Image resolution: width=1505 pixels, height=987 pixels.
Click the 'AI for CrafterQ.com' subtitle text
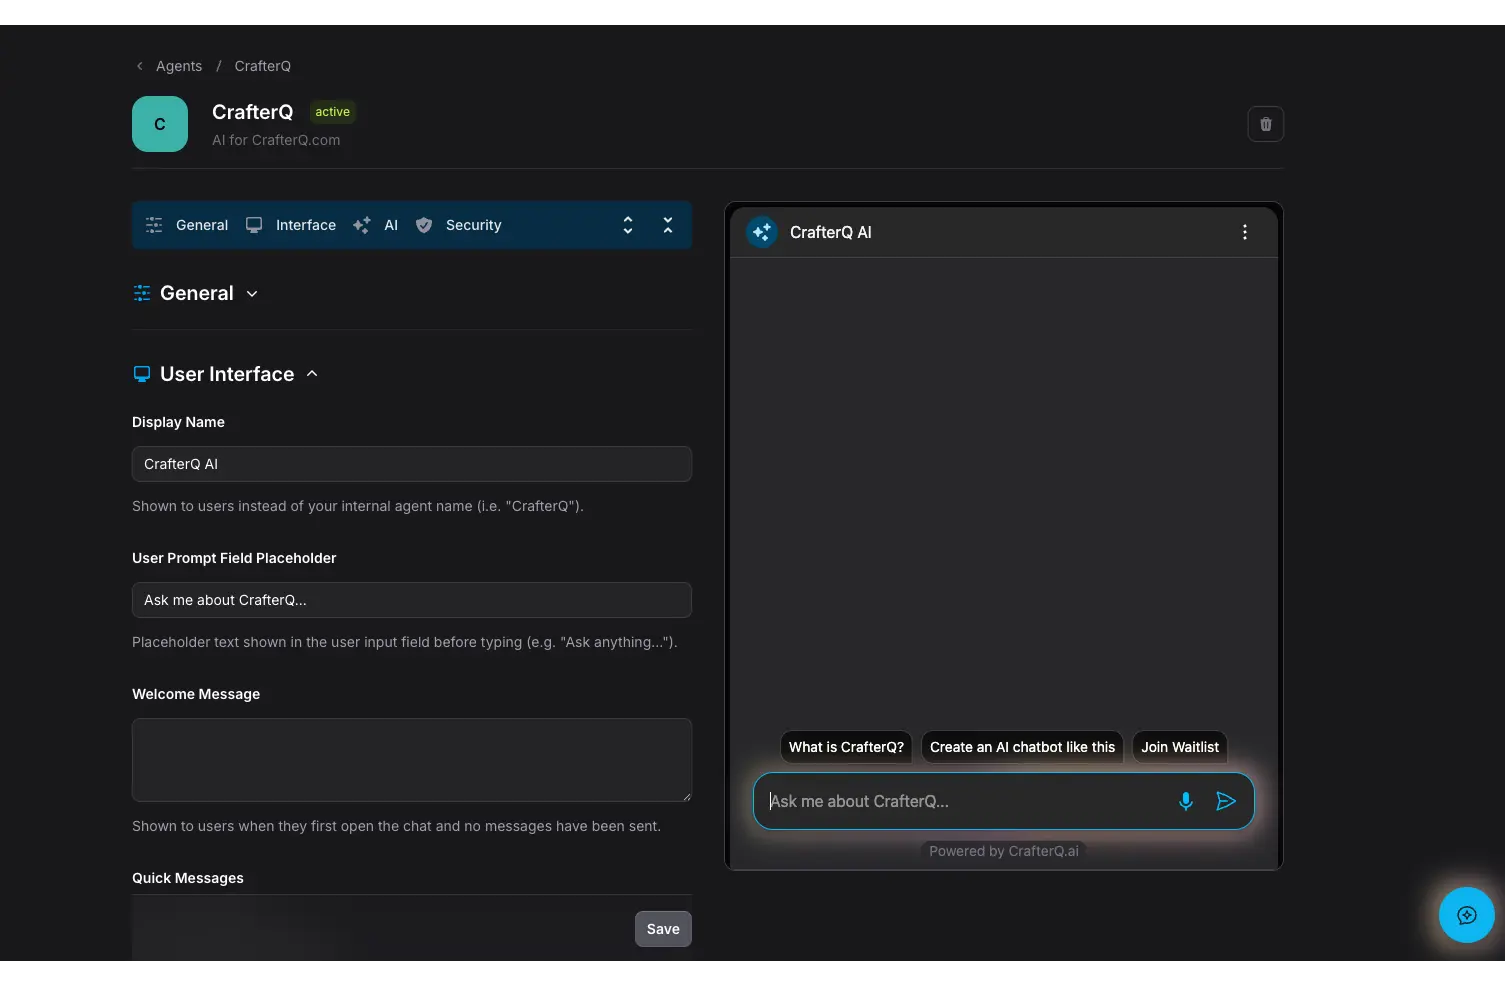276,140
